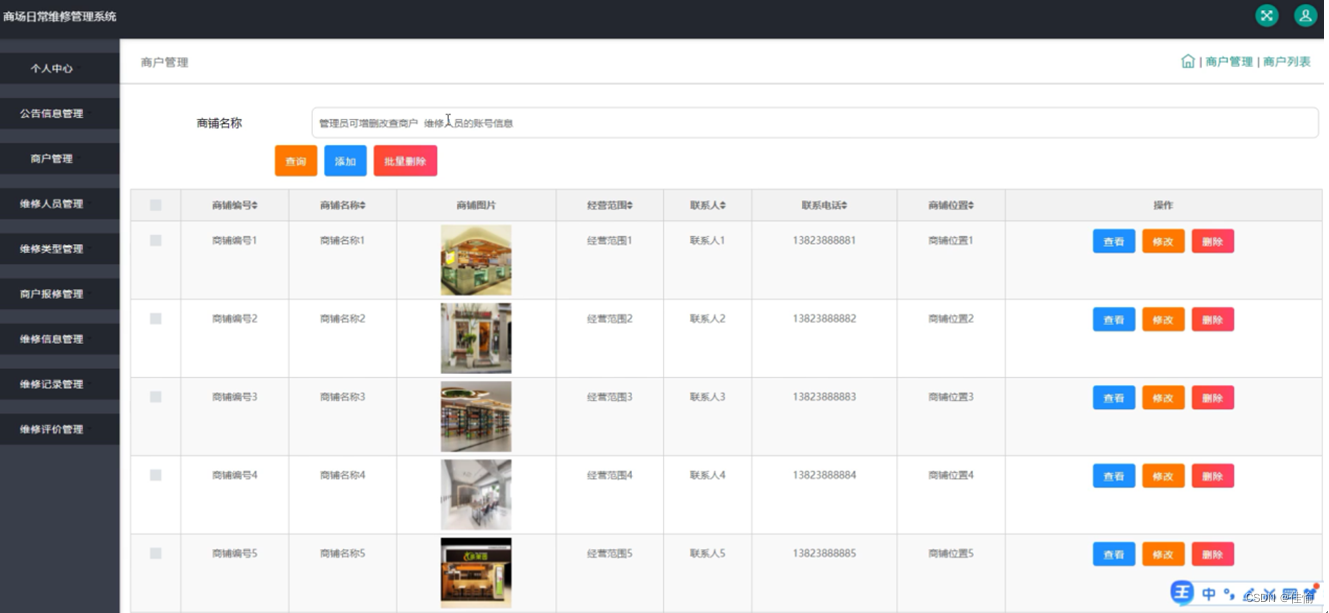The width and height of the screenshot is (1329, 613).
Task: Open 维修评价管理 in the sidebar
Action: [60, 428]
